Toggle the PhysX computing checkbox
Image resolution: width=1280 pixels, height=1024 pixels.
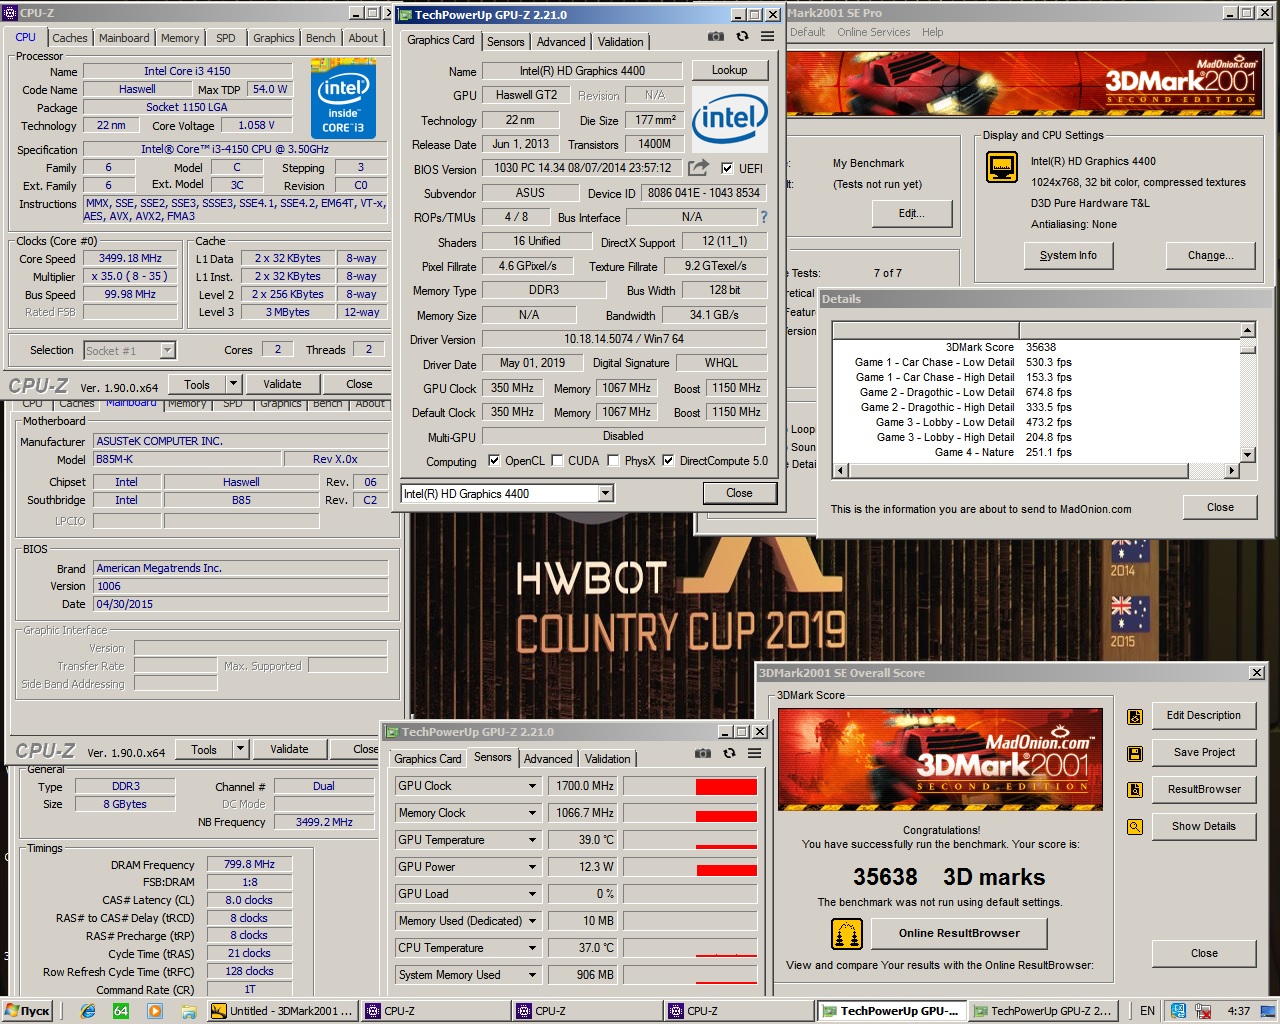coord(614,461)
